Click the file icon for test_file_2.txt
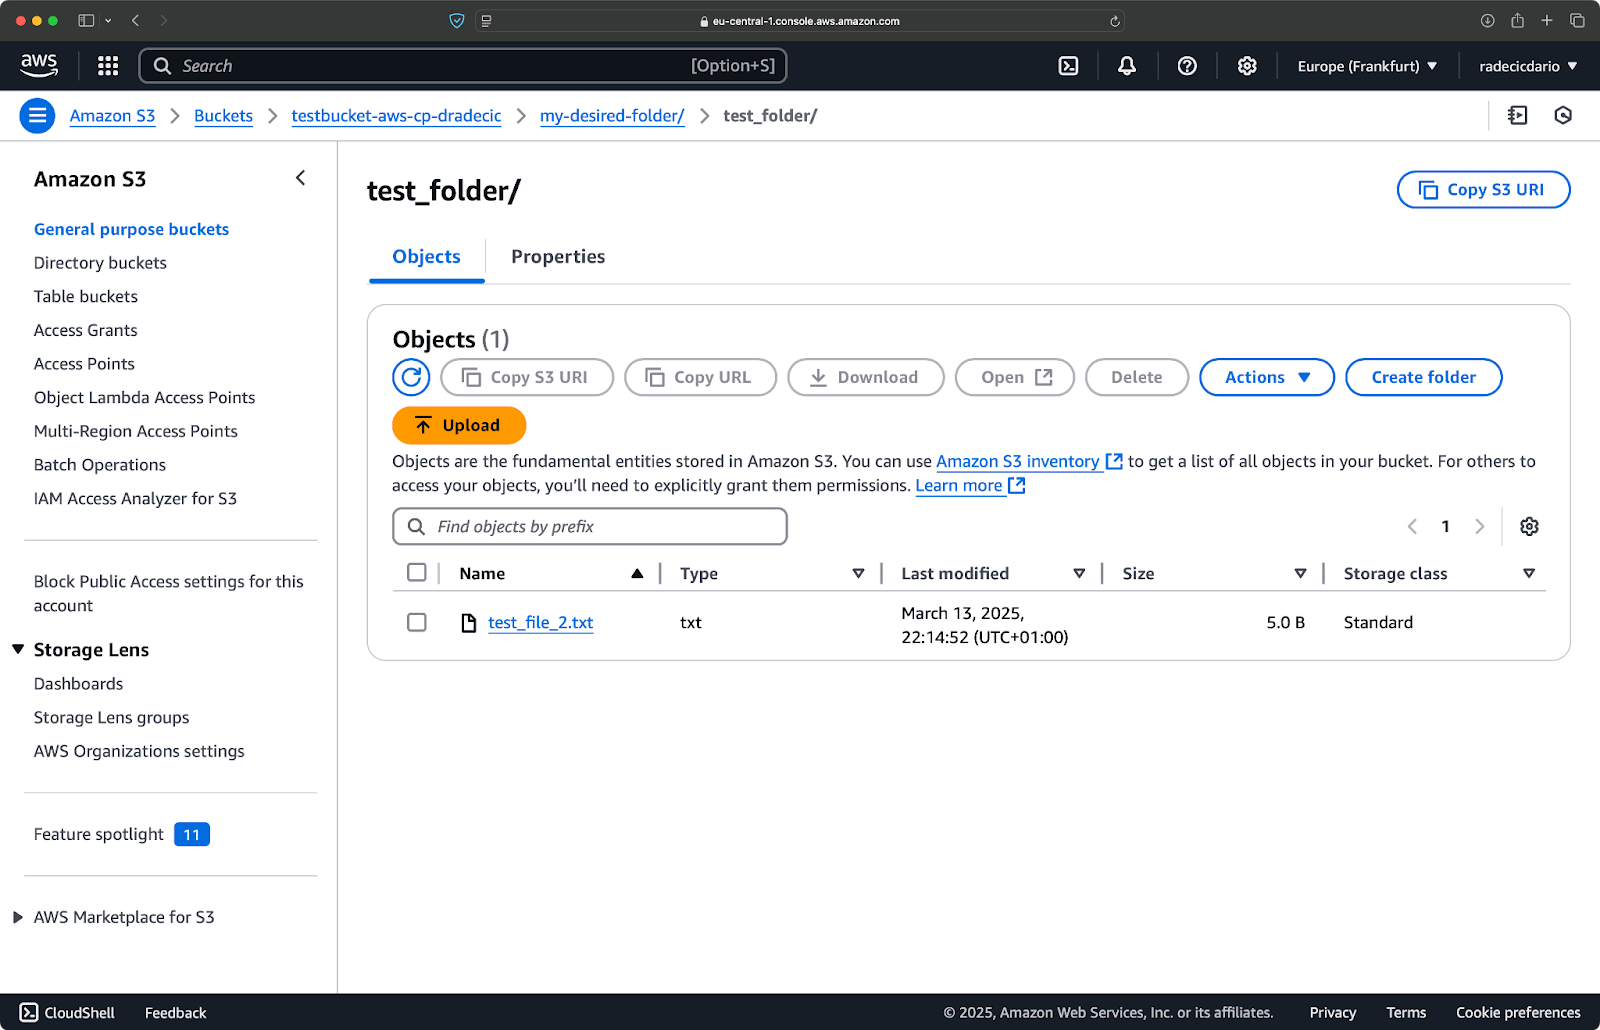The width and height of the screenshot is (1600, 1030). click(x=468, y=622)
